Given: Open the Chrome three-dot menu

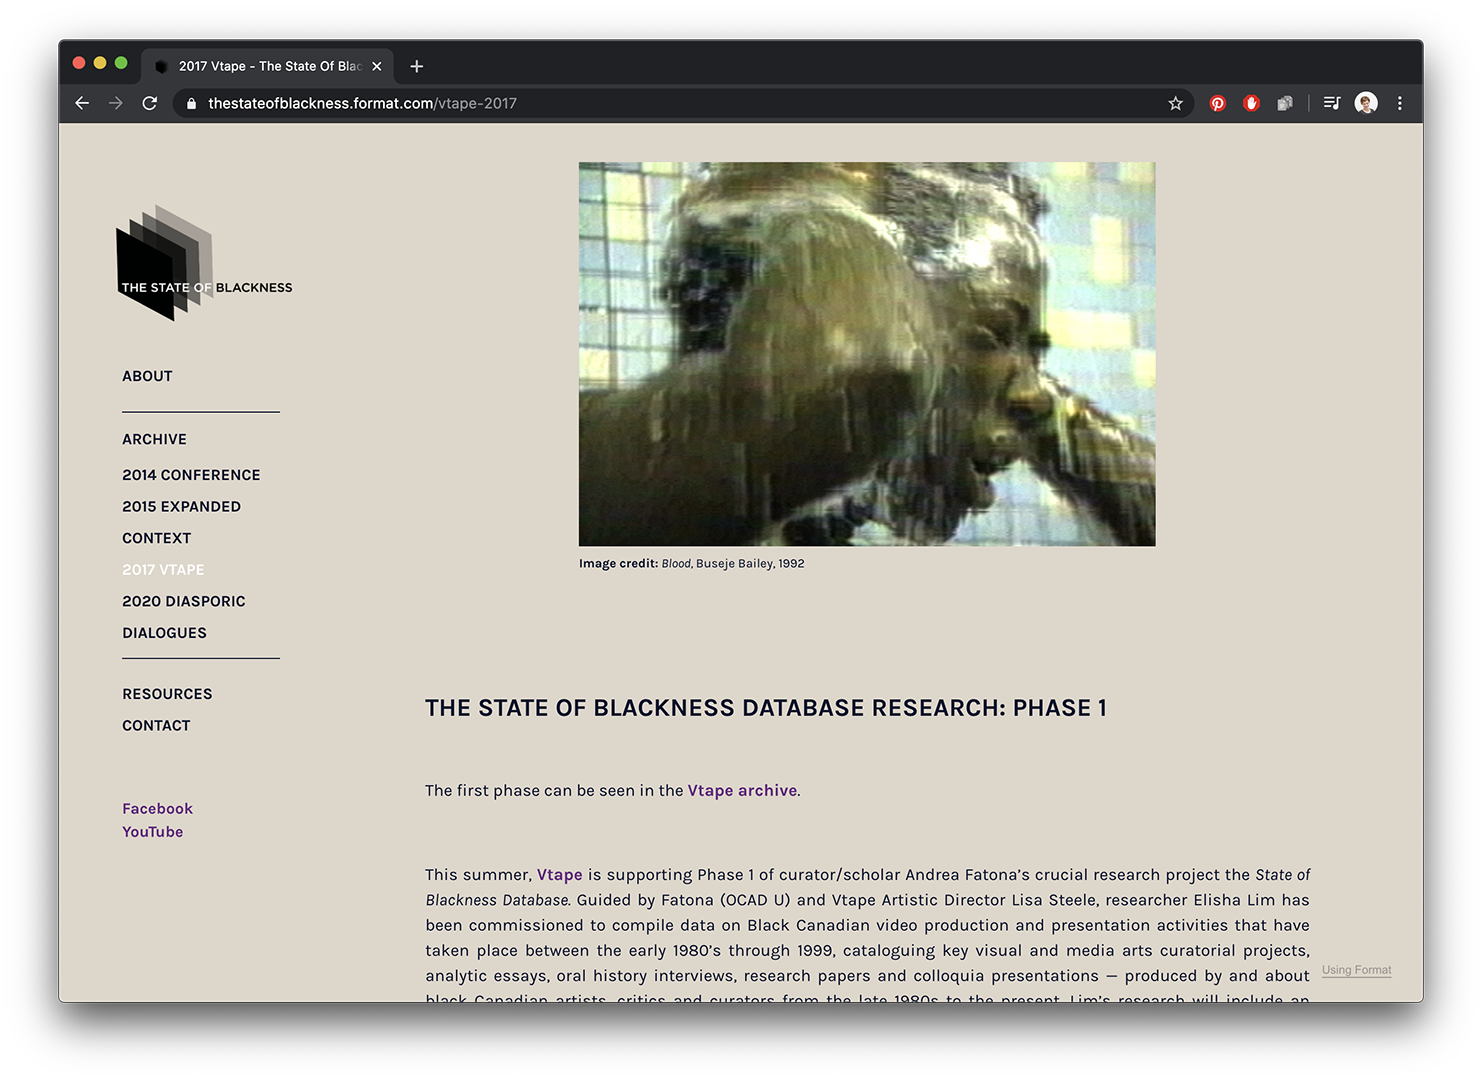Looking at the screenshot, I should [1399, 103].
